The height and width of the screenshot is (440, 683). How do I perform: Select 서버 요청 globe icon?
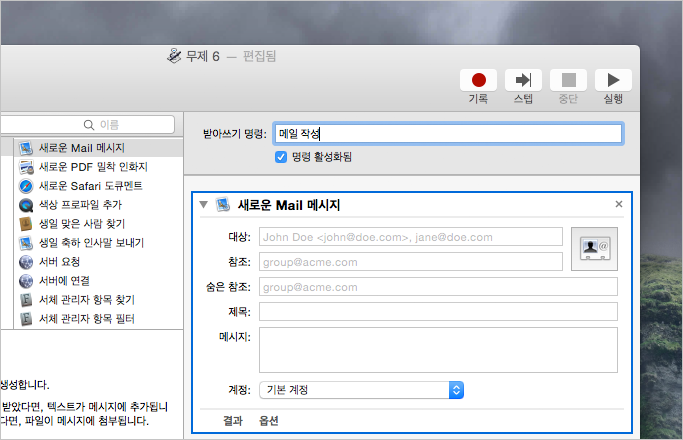pyautogui.click(x=26, y=262)
